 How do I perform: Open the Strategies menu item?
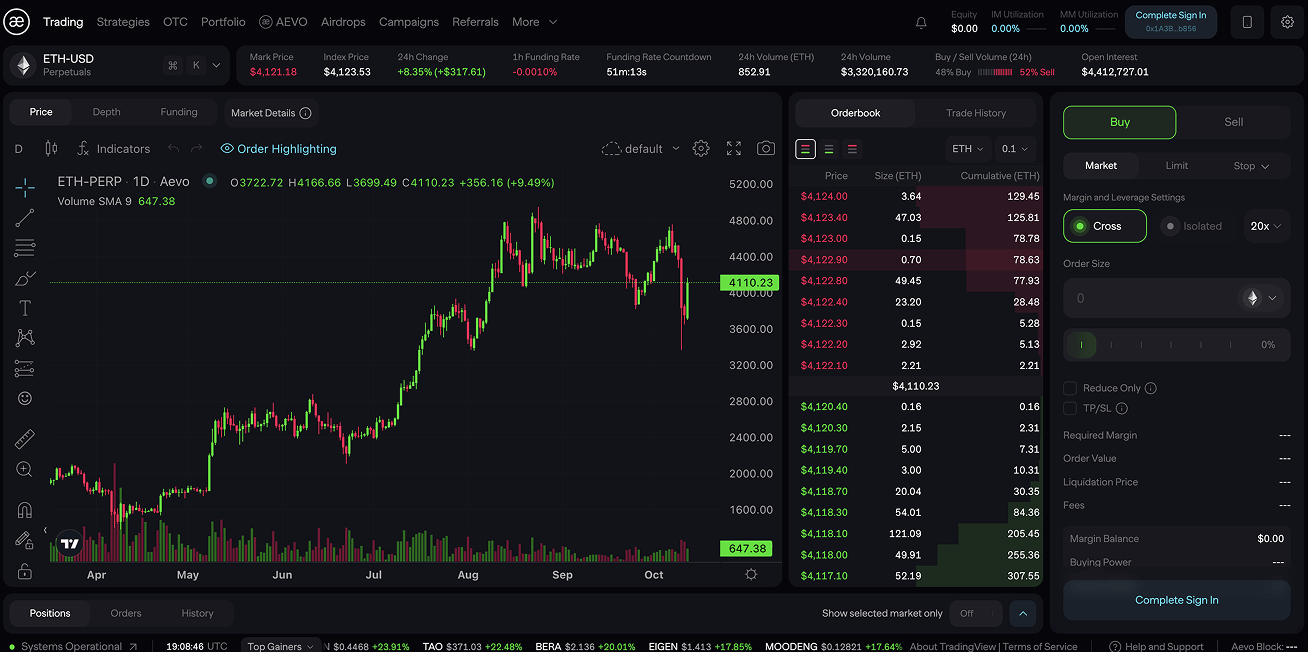[122, 21]
